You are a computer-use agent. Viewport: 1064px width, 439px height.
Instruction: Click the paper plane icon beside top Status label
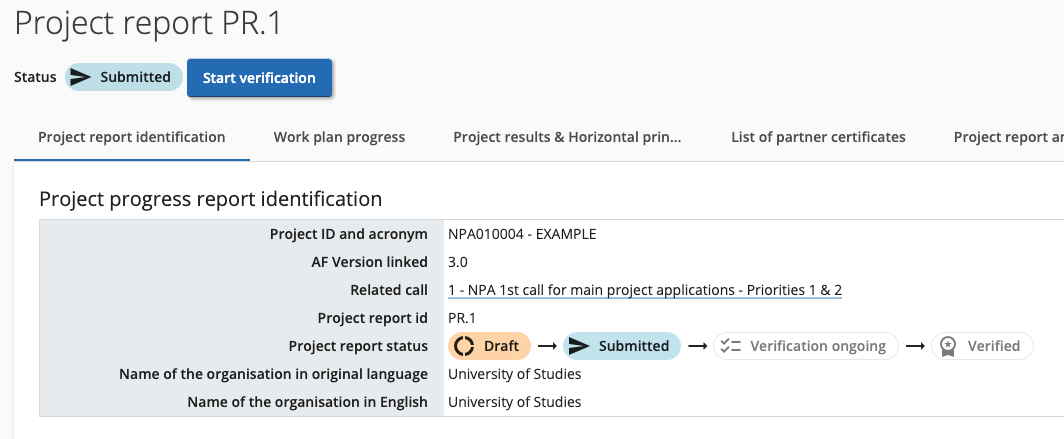[x=81, y=77]
